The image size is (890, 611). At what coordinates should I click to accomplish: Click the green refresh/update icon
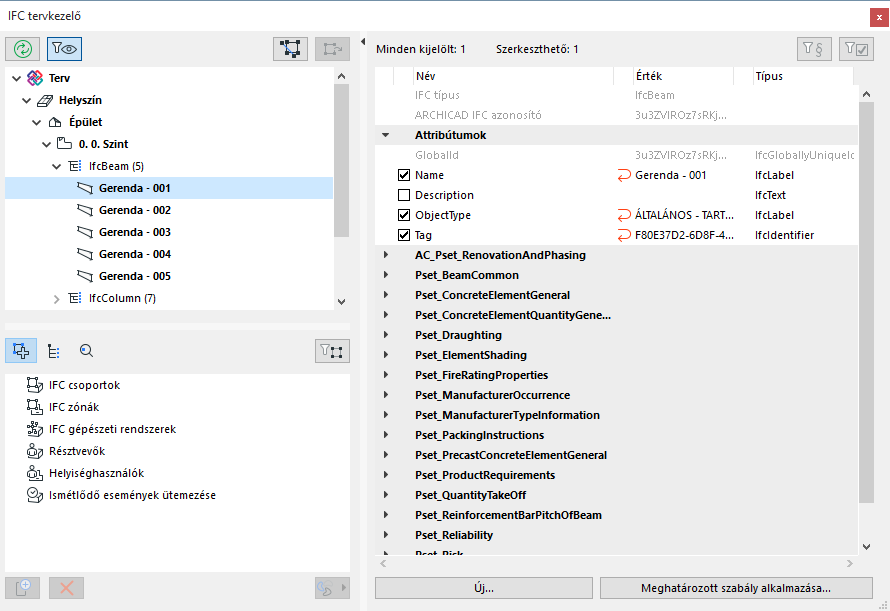click(x=22, y=48)
